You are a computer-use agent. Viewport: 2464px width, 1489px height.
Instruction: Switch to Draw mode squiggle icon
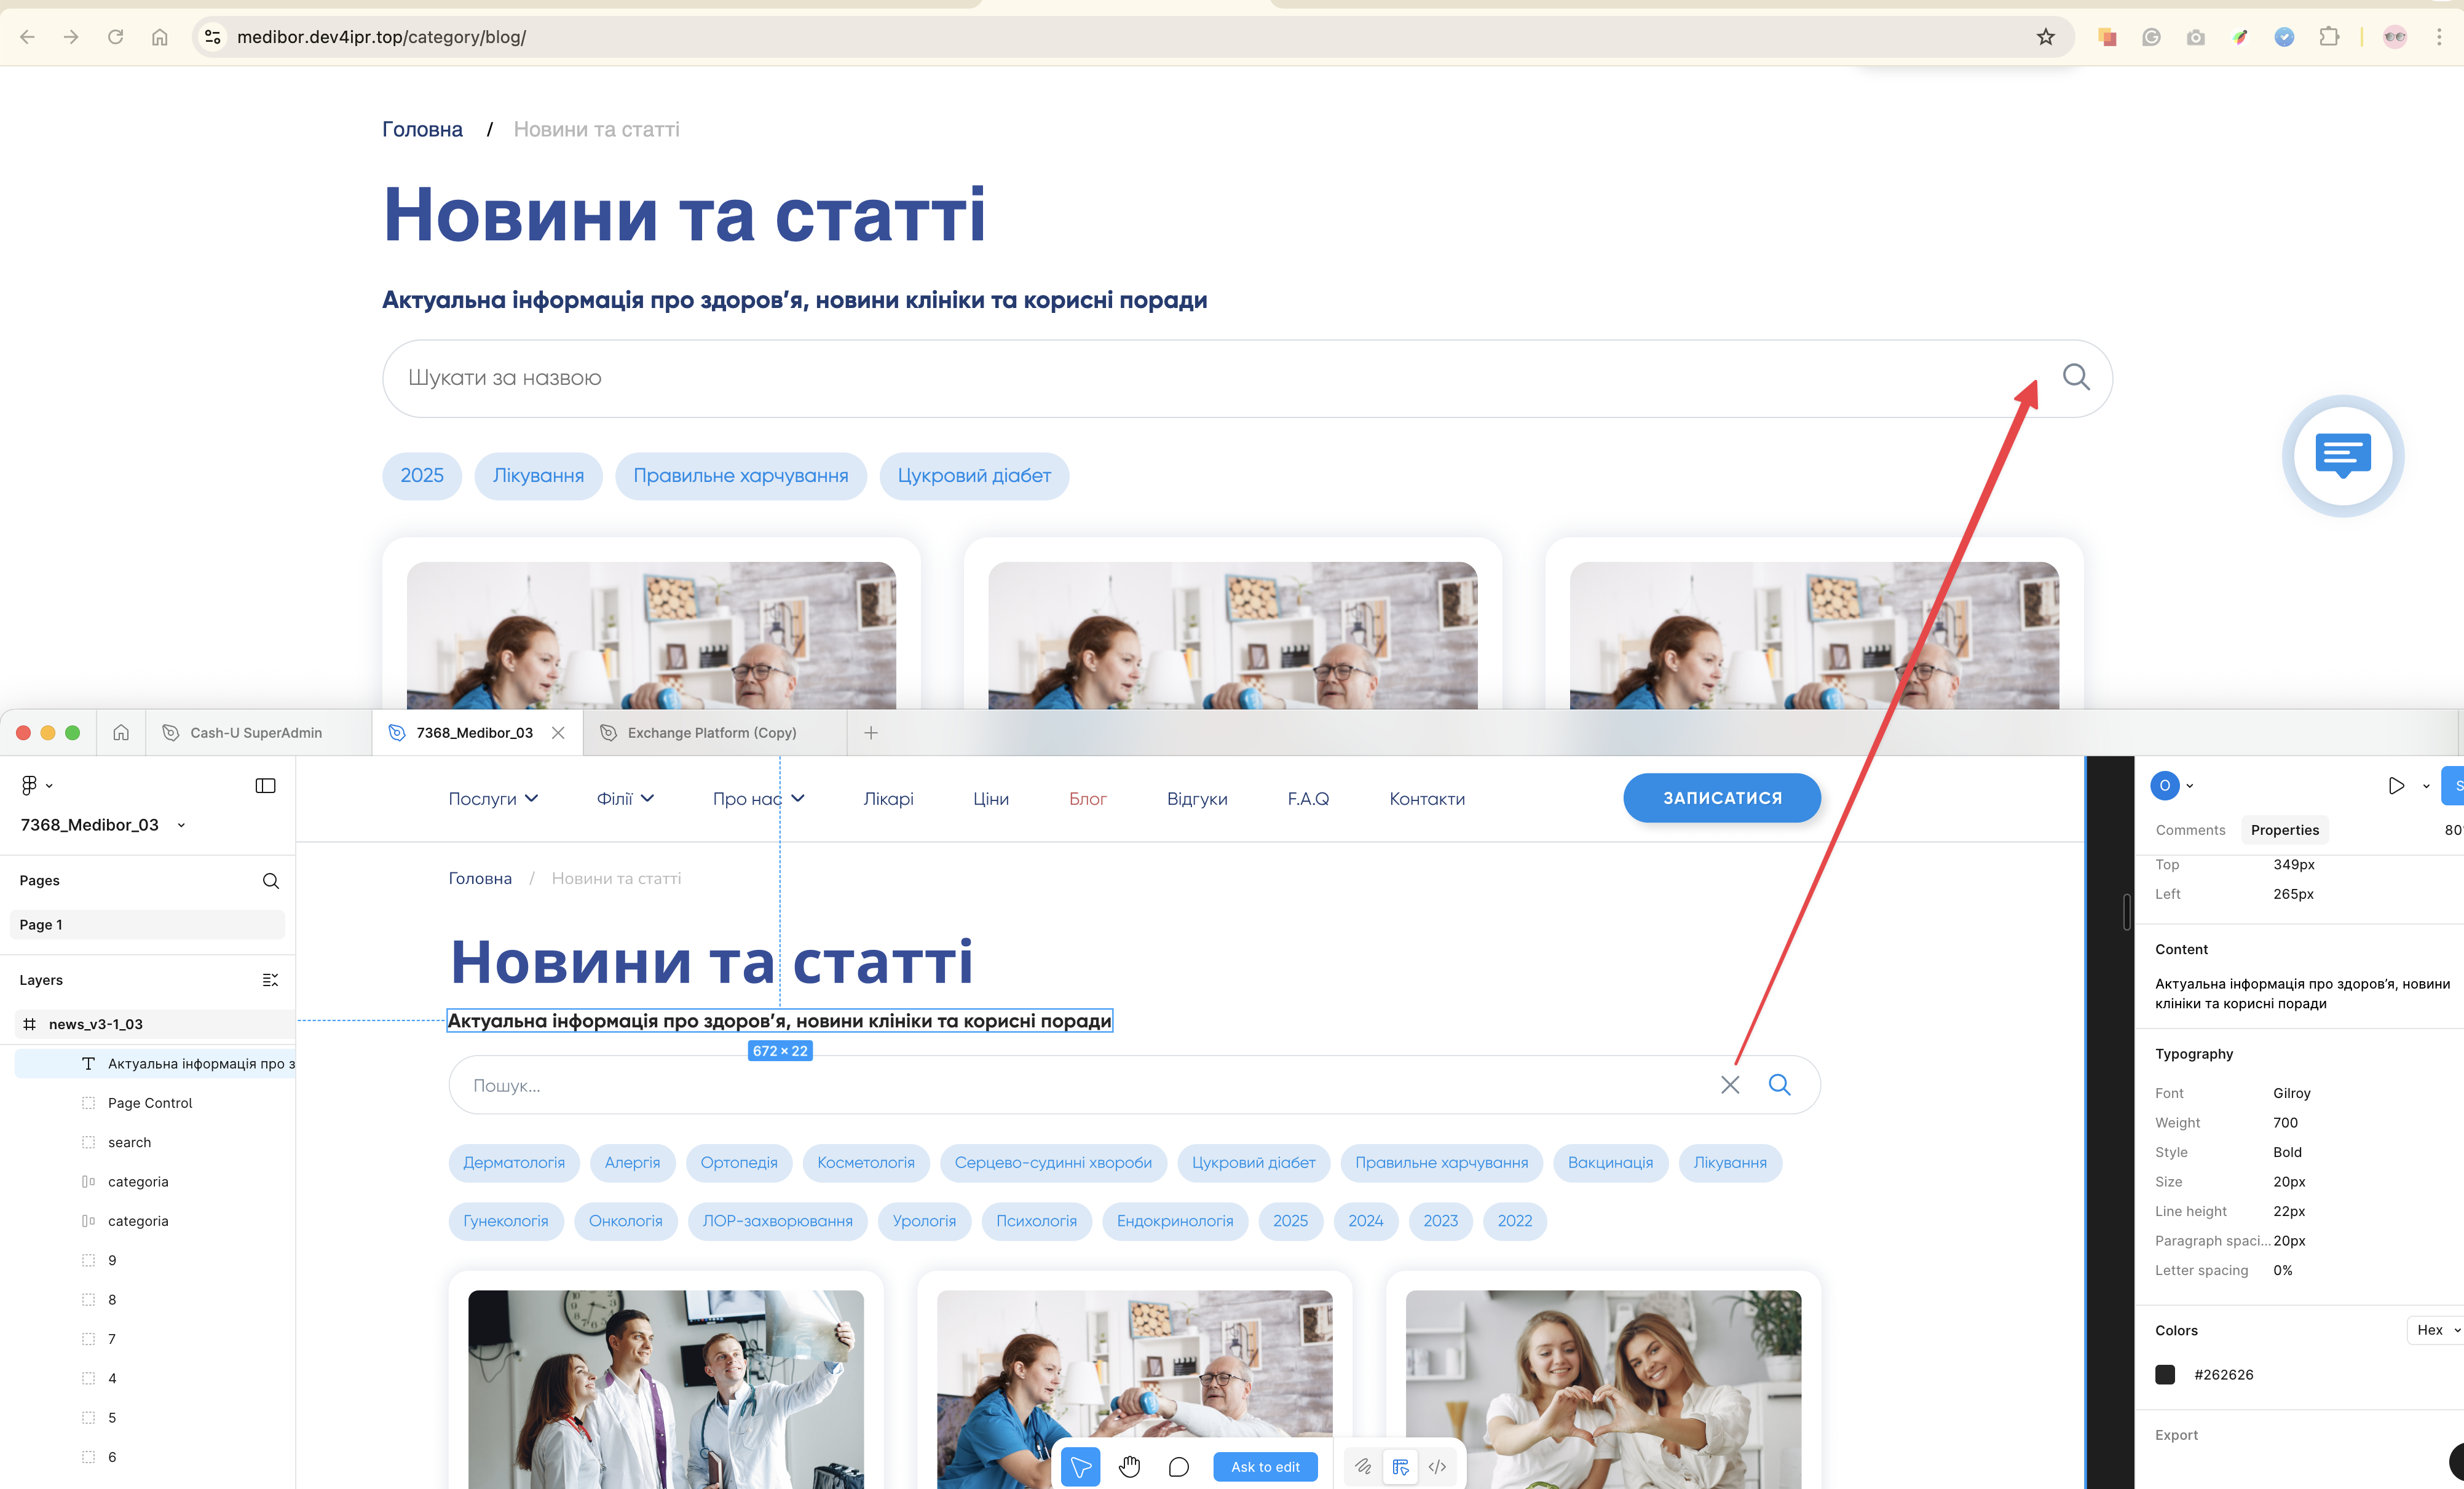pyautogui.click(x=1363, y=1467)
